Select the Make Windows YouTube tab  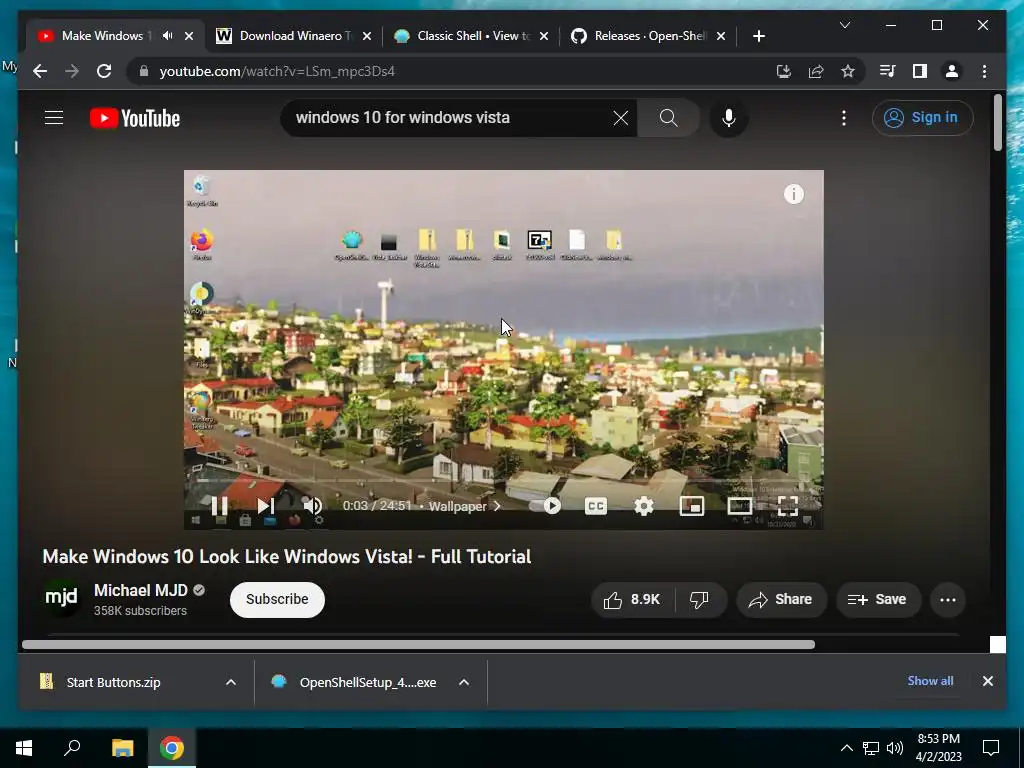tap(104, 36)
